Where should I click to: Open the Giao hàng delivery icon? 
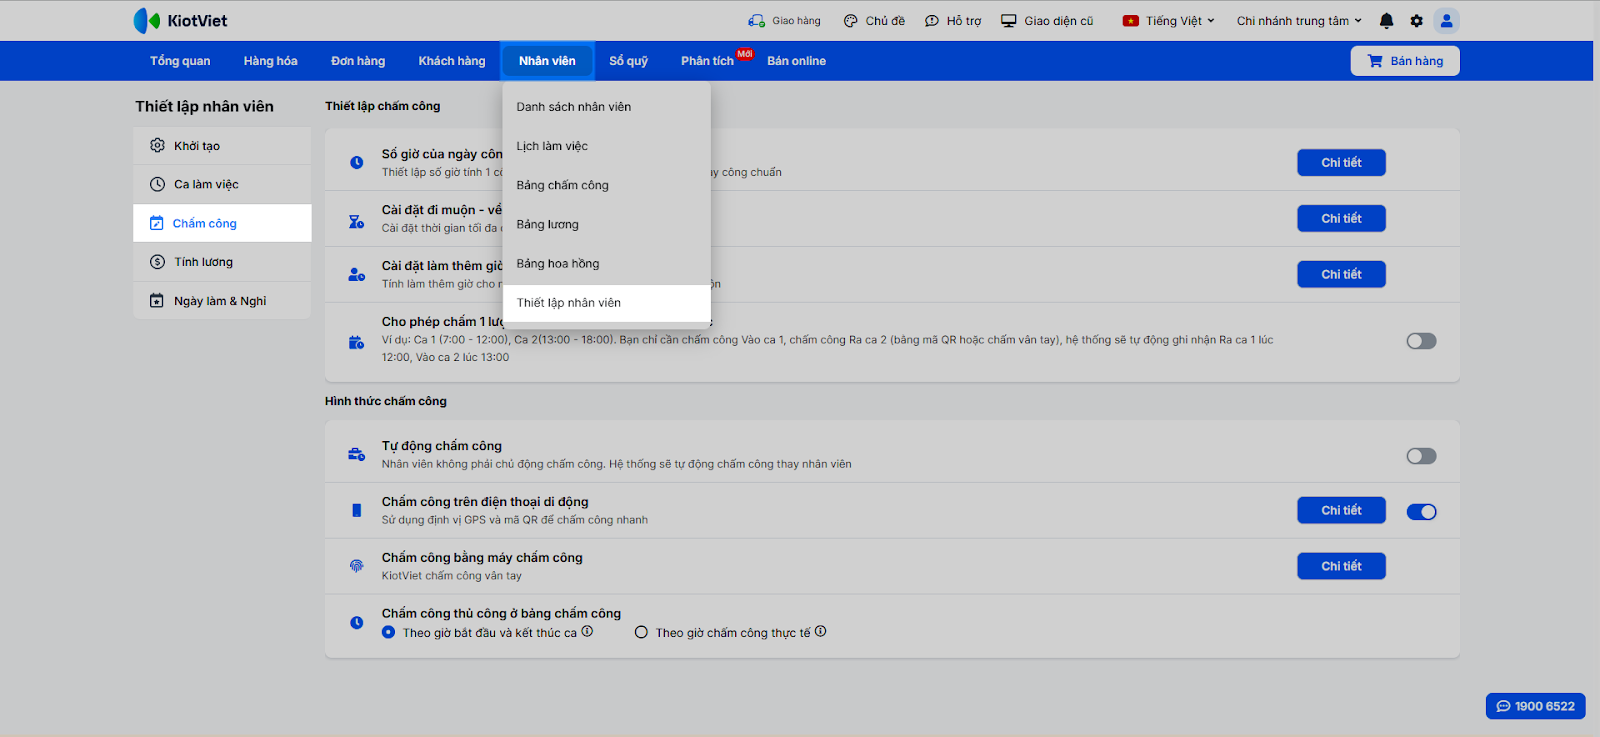click(757, 21)
